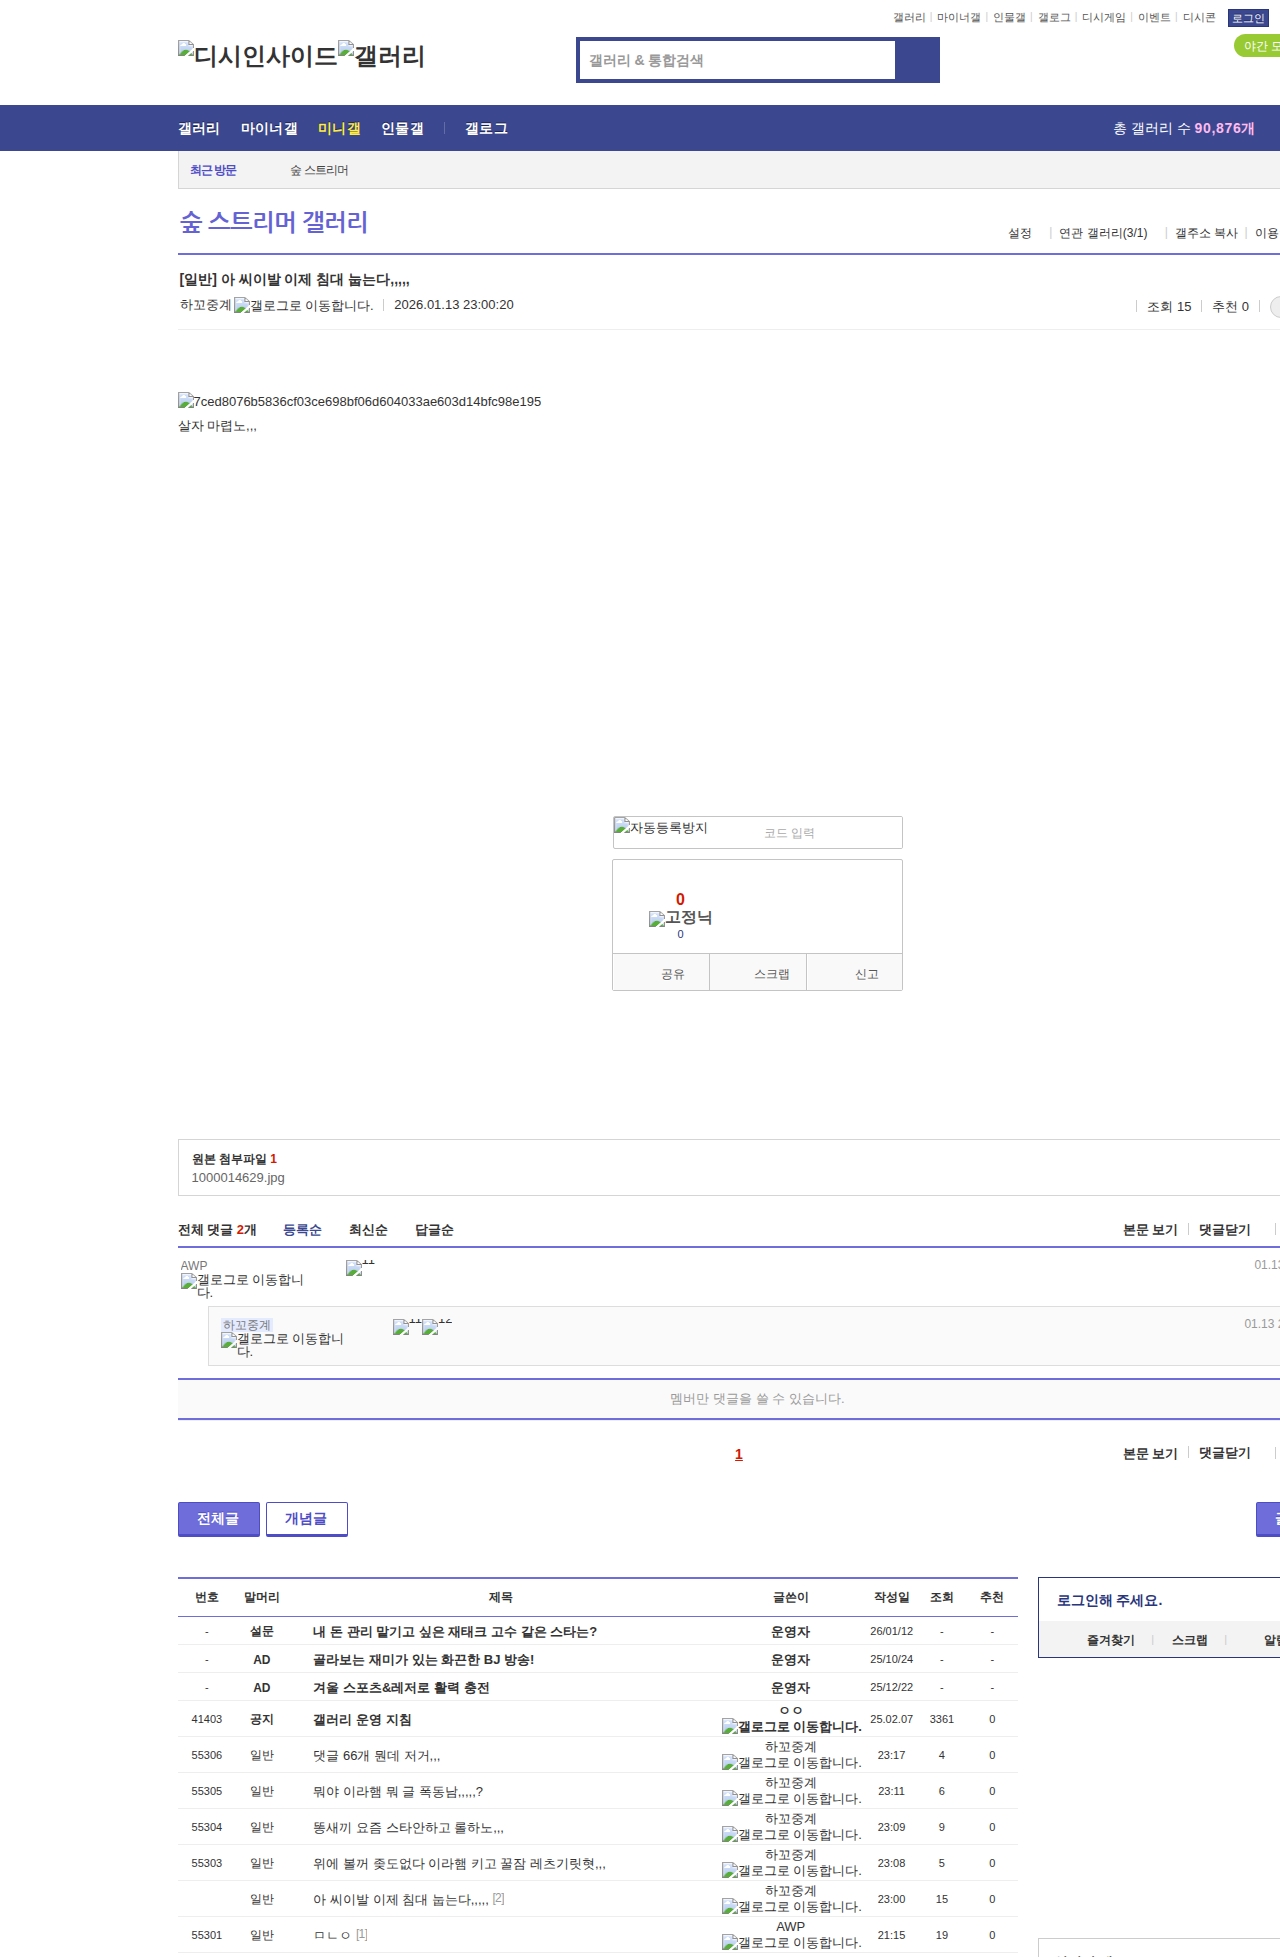Collapse comments with upper 댓글닫기
This screenshot has height=1957, width=1280.
1224,1230
